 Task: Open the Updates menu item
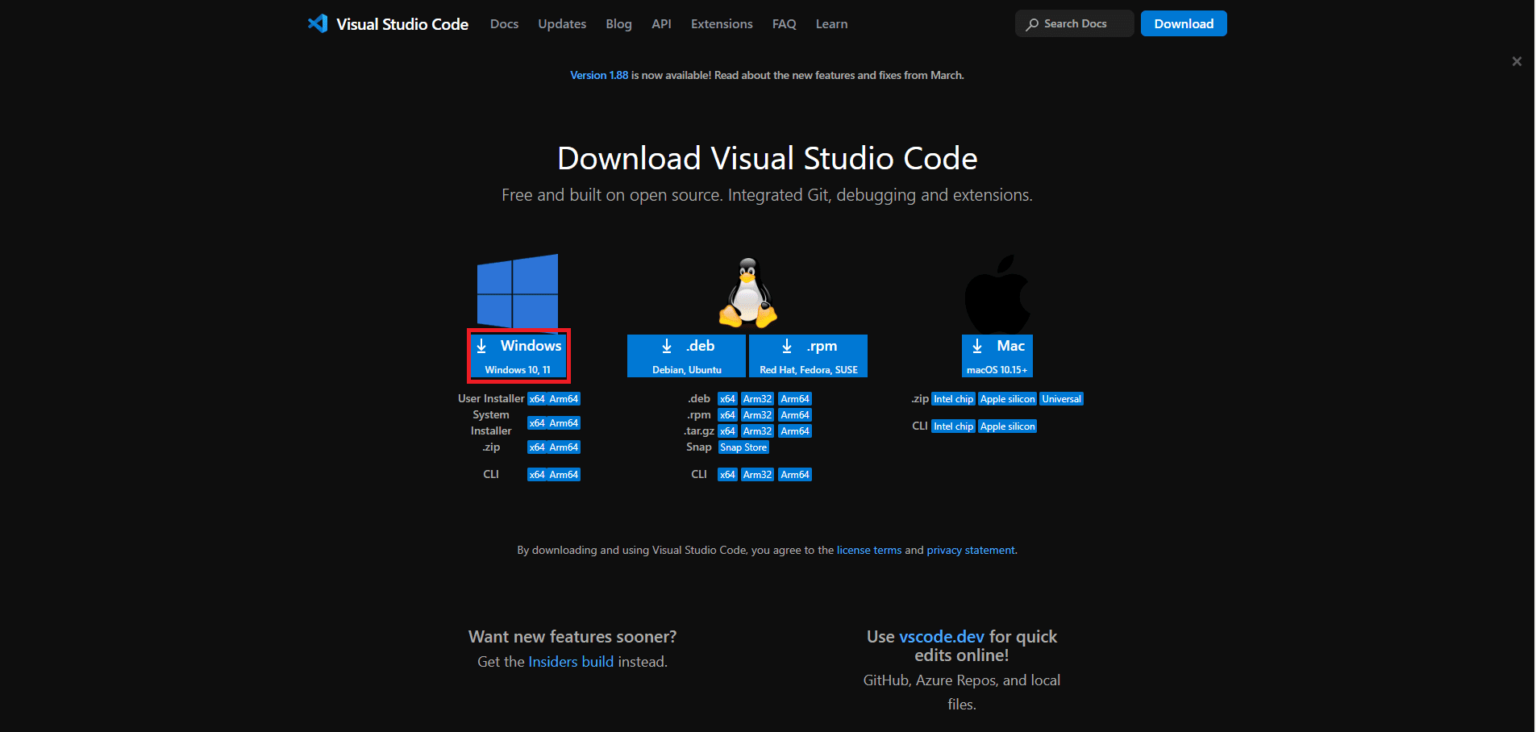click(x=562, y=23)
